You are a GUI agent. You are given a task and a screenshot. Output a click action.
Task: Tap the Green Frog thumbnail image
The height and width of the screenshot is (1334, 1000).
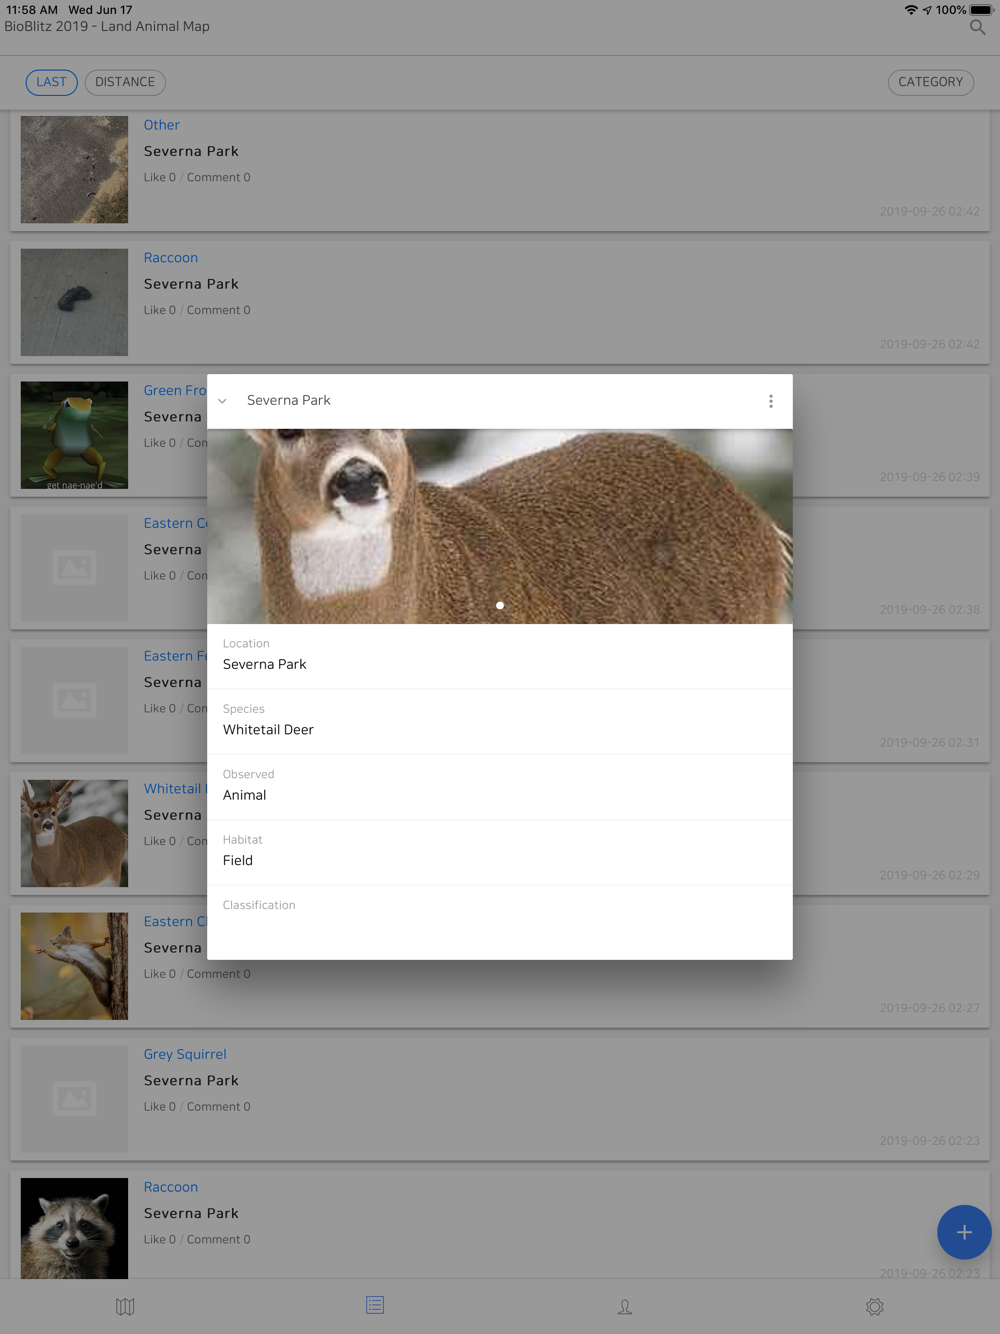pyautogui.click(x=74, y=435)
